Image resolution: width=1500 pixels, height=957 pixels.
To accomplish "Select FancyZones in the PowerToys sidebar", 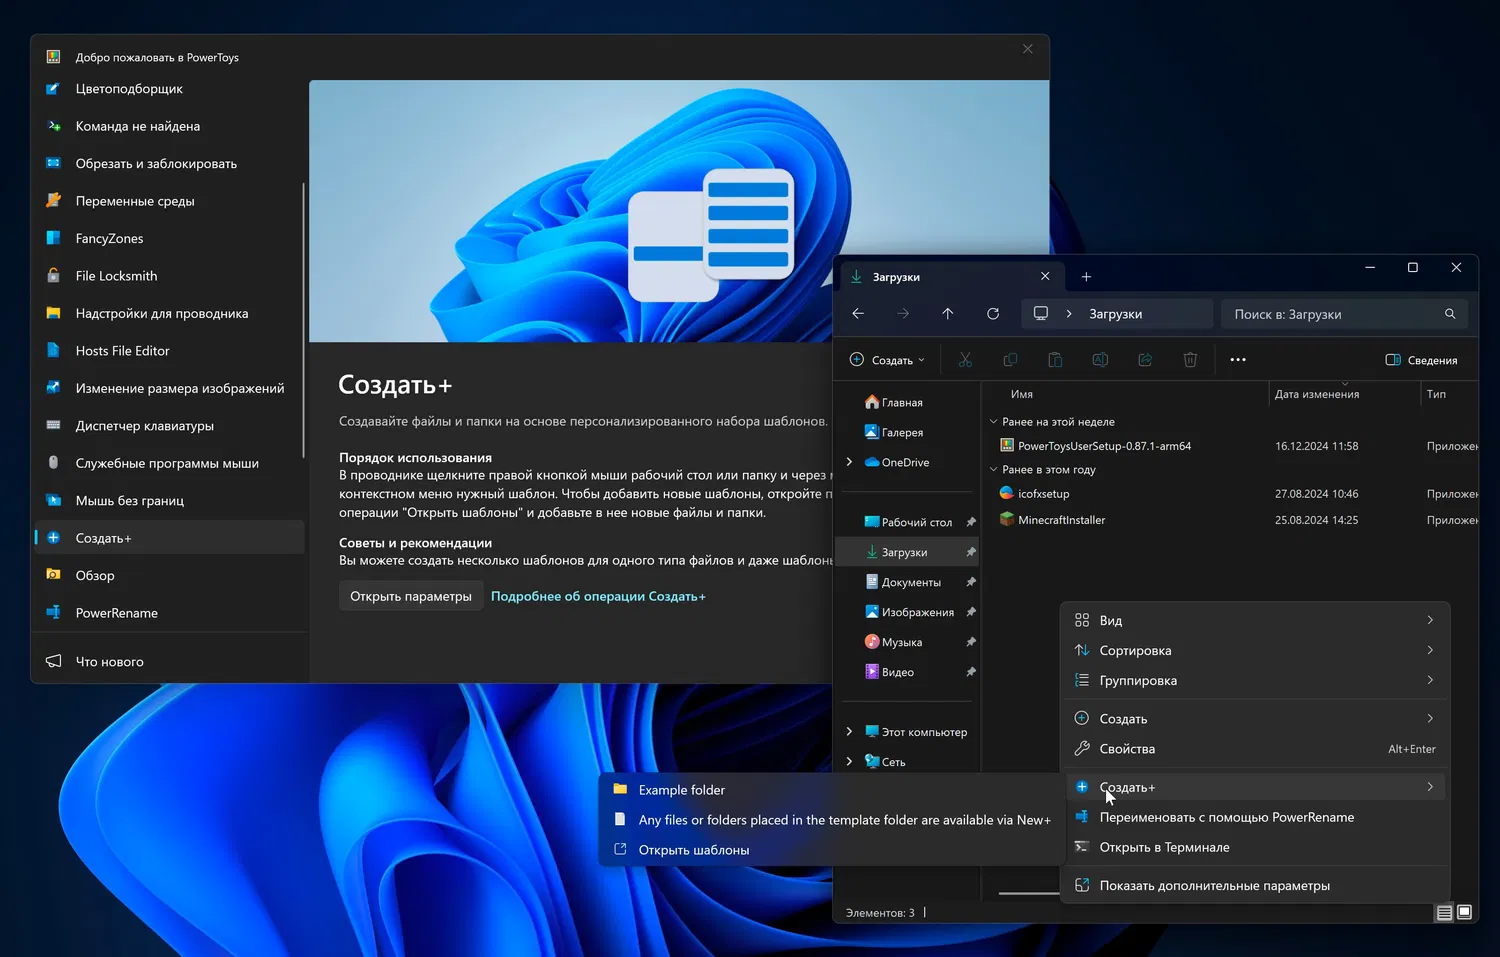I will click(168, 239).
